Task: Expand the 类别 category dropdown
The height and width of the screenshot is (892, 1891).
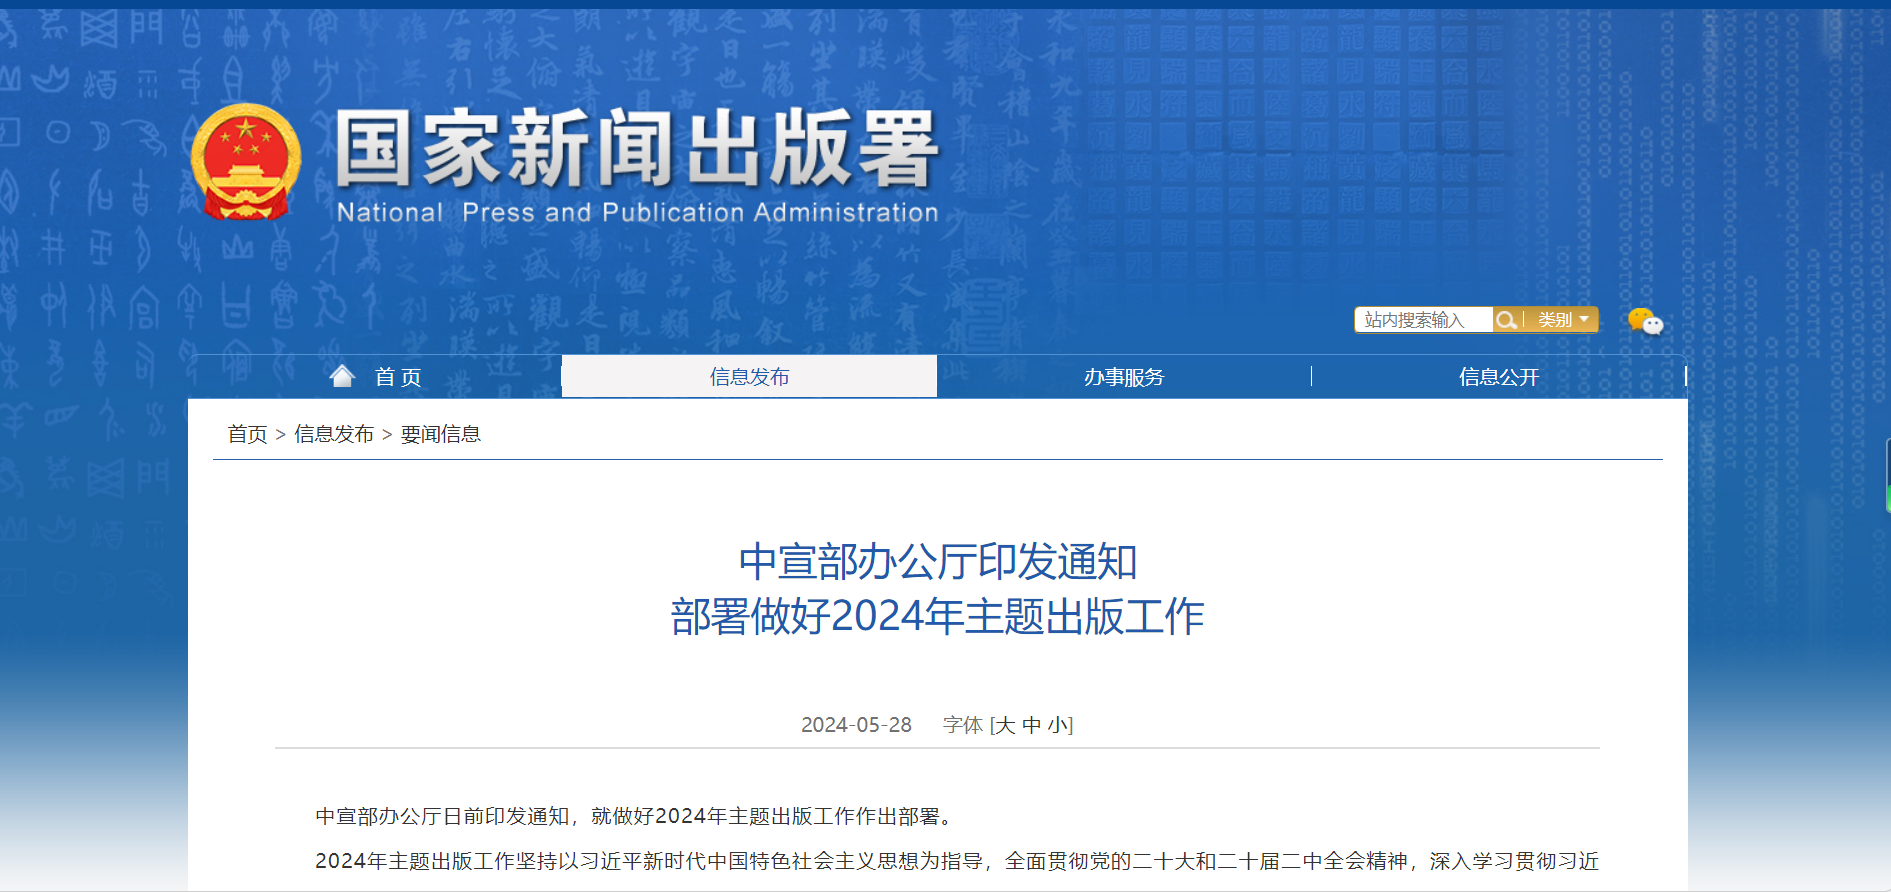Action: (1562, 320)
